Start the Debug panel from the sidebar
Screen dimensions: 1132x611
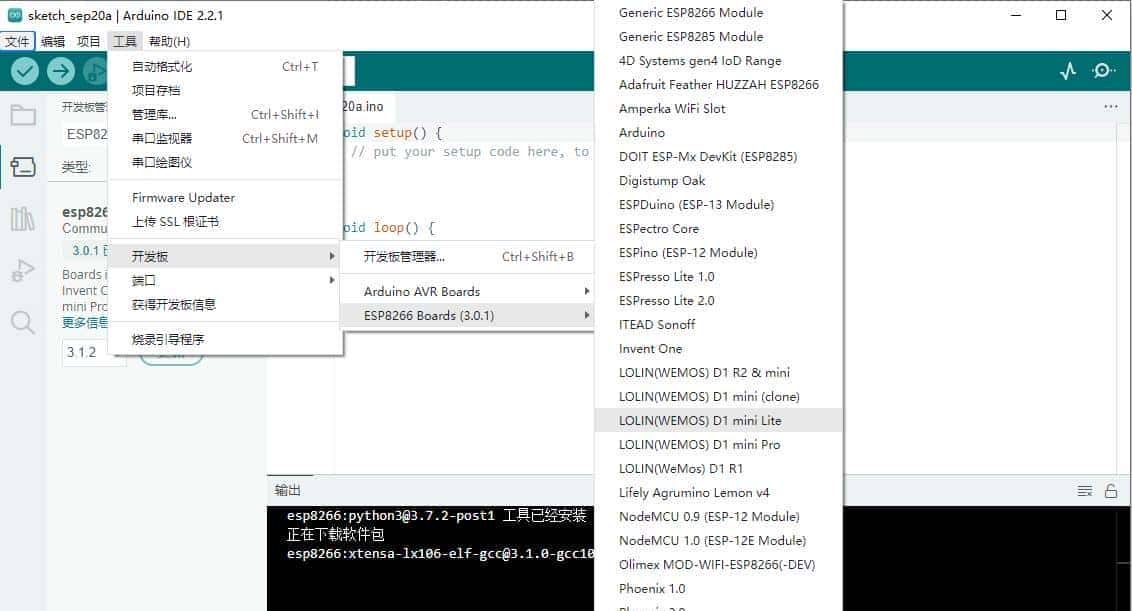(22, 270)
